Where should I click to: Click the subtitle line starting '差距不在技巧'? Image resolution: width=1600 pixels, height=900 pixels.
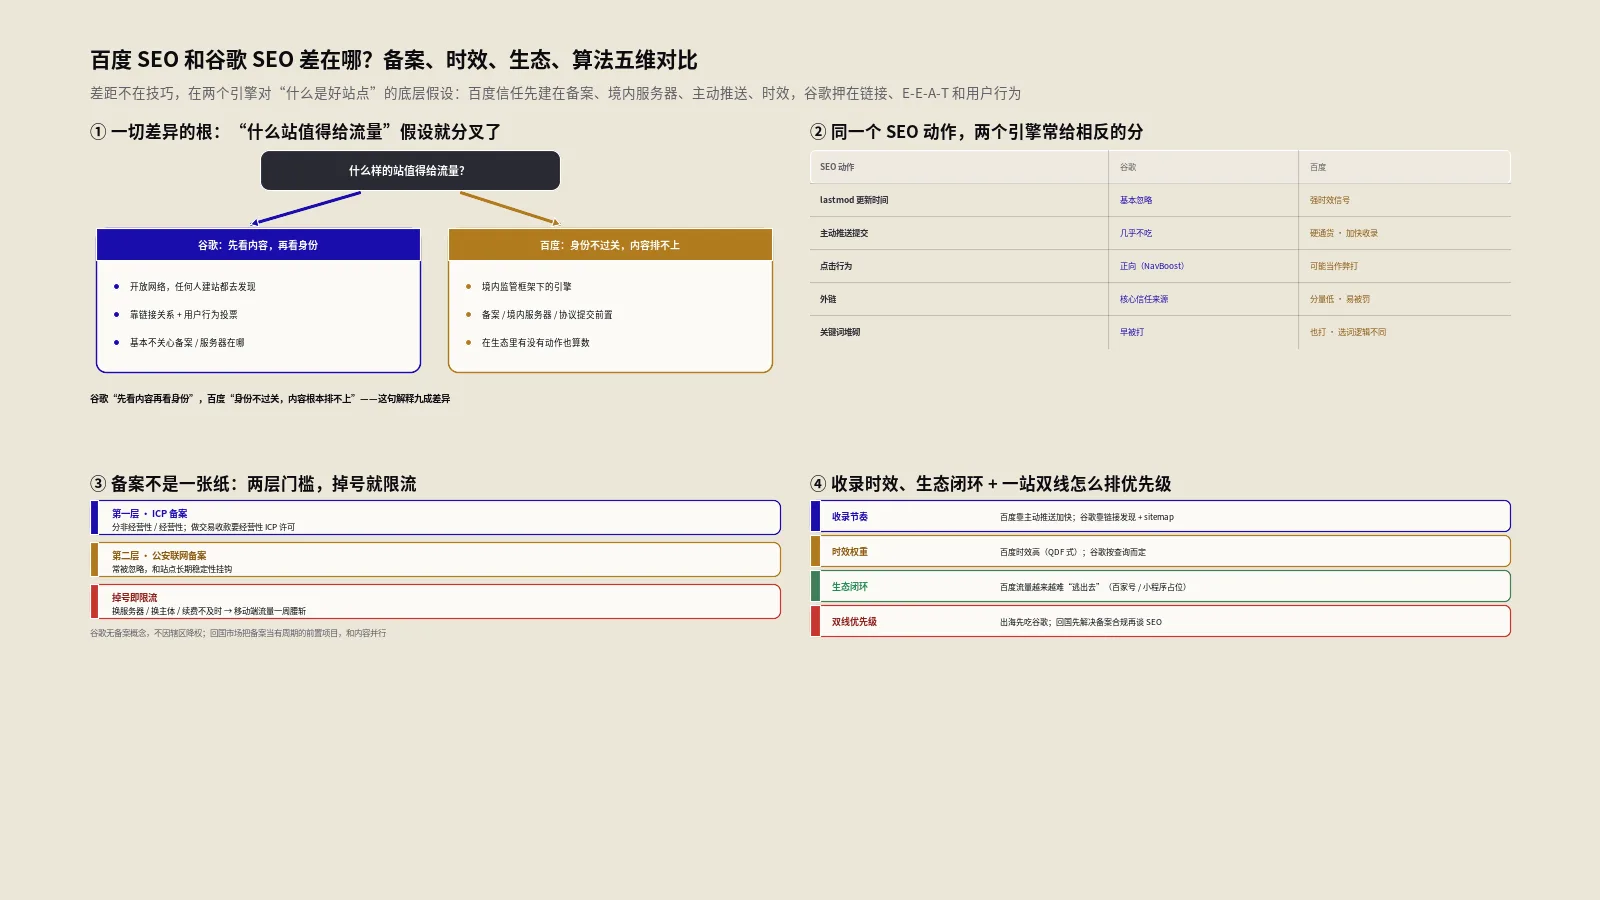click(x=555, y=93)
